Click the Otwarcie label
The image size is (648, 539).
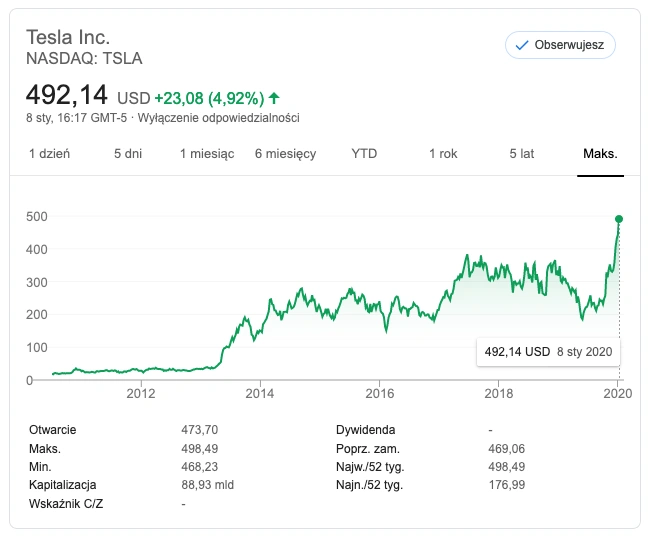(52, 430)
